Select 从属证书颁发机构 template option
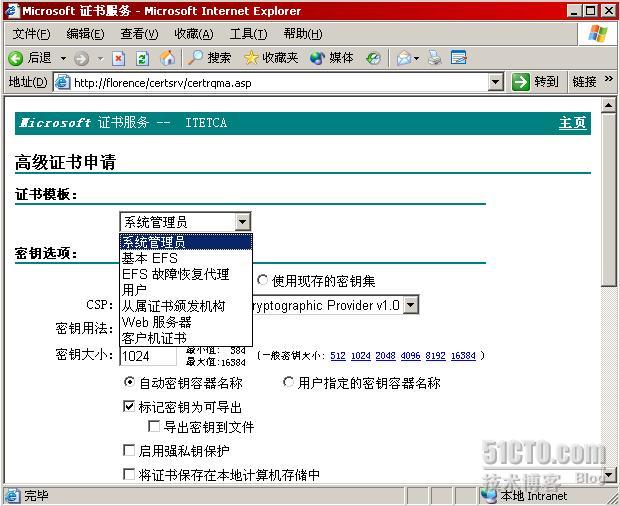The width and height of the screenshot is (620, 506). (x=186, y=306)
